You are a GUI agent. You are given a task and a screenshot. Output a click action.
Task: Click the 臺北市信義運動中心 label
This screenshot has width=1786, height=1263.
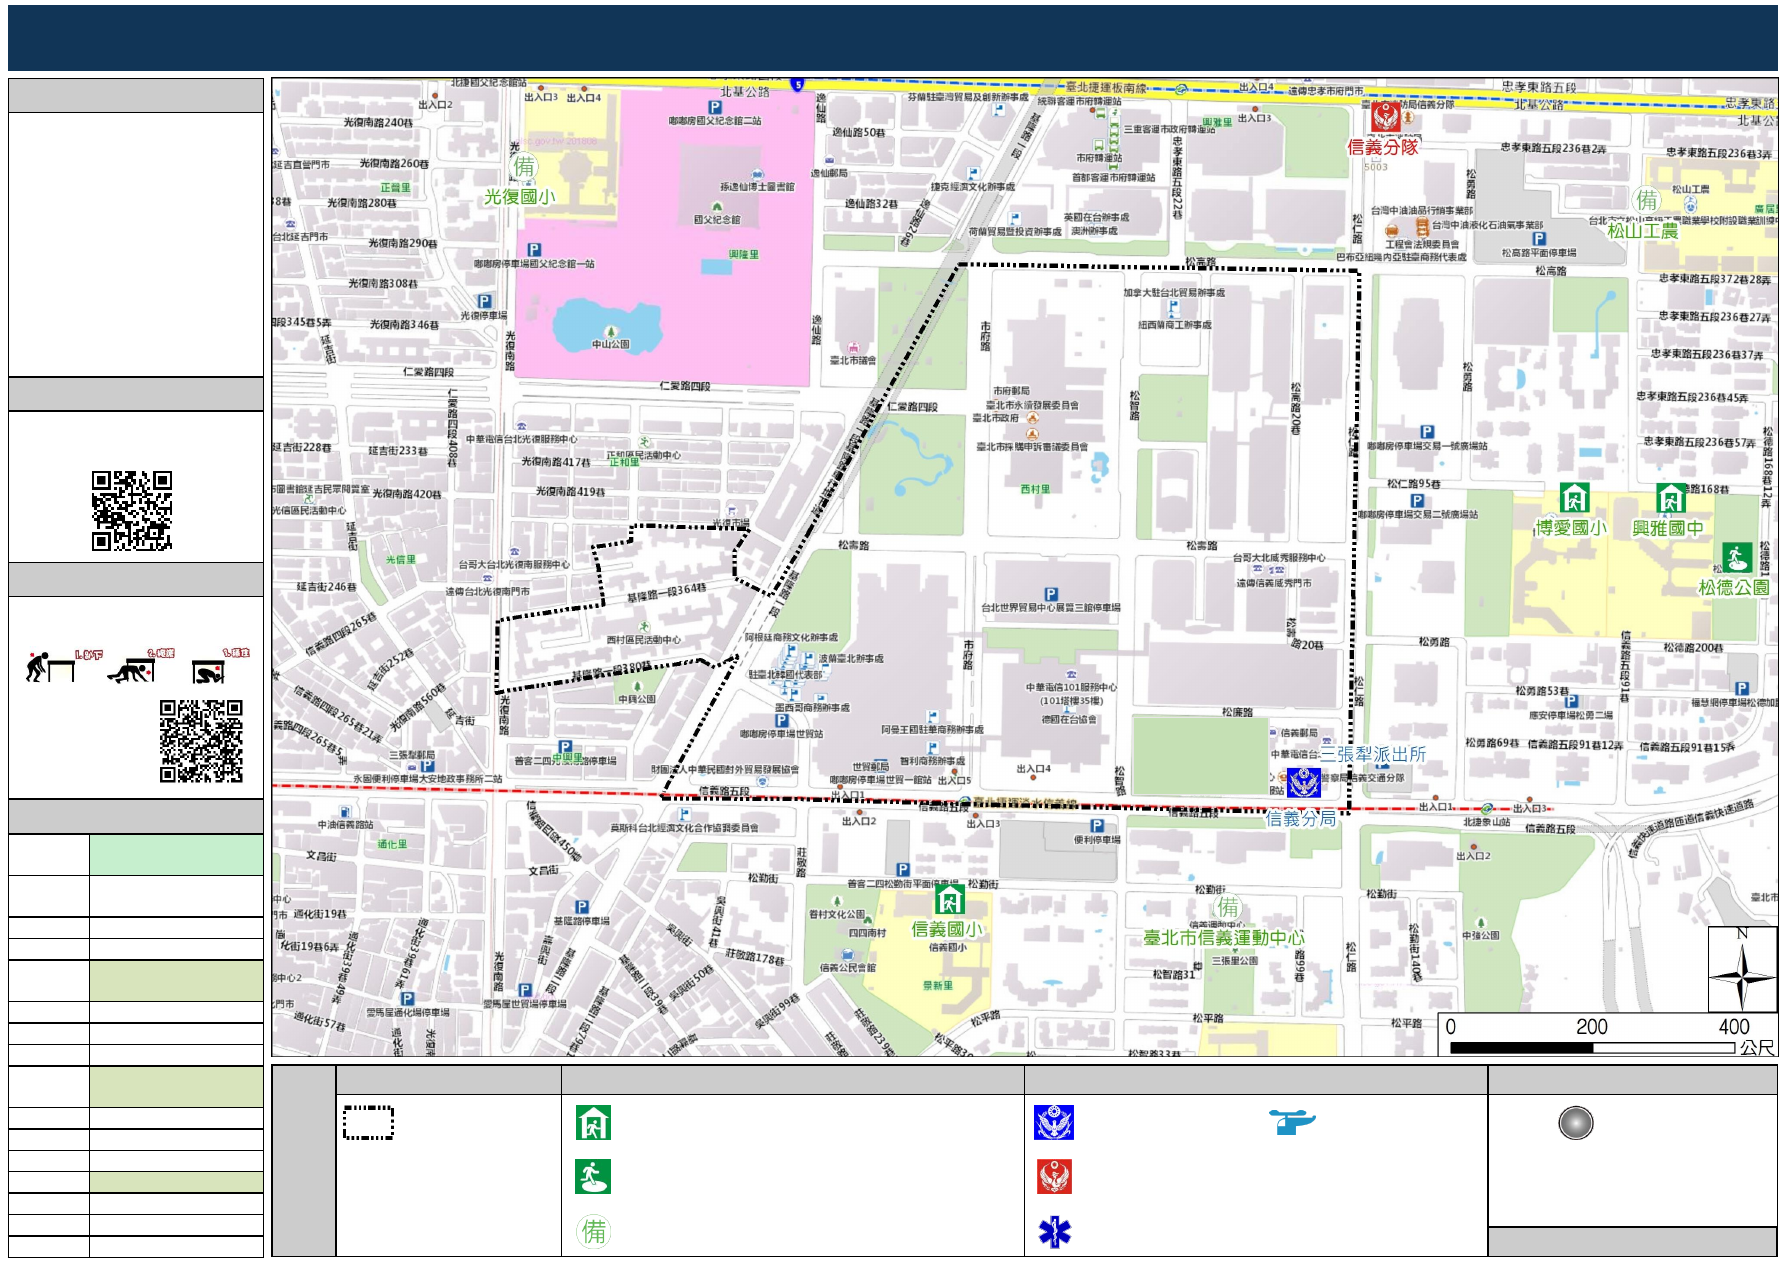(1224, 937)
